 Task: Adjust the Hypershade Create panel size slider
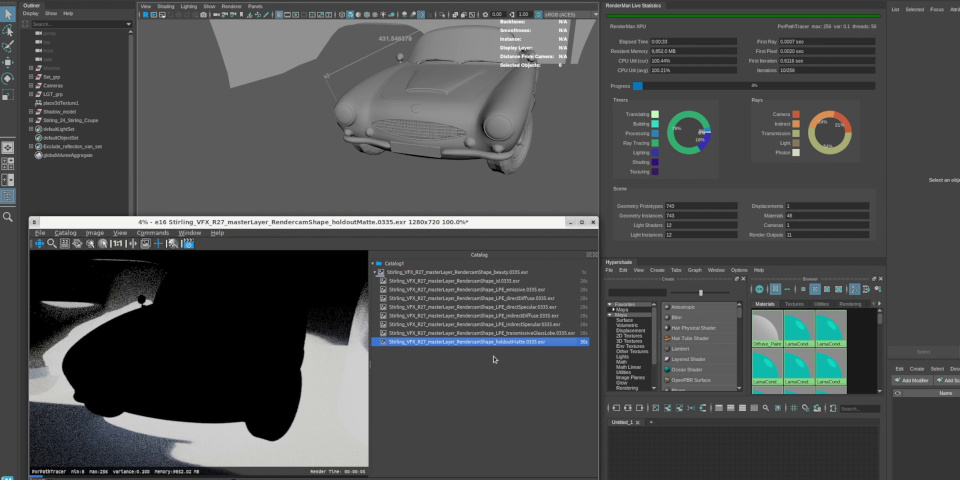pyautogui.click(x=700, y=292)
